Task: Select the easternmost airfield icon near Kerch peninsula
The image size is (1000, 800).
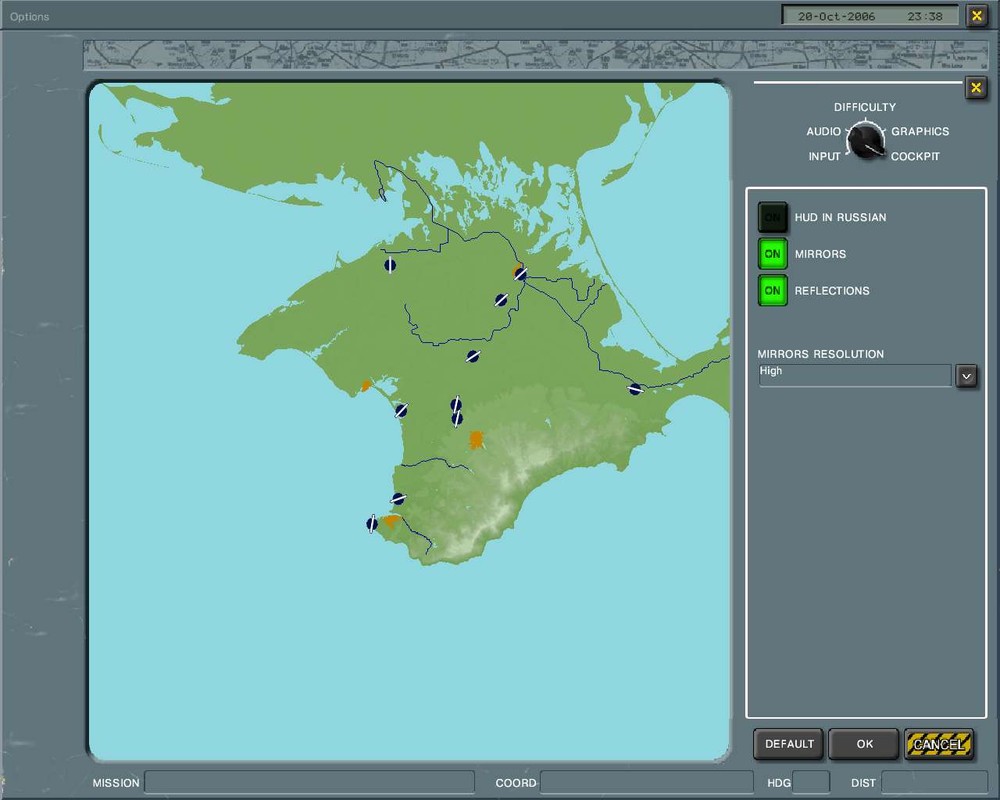Action: point(635,389)
